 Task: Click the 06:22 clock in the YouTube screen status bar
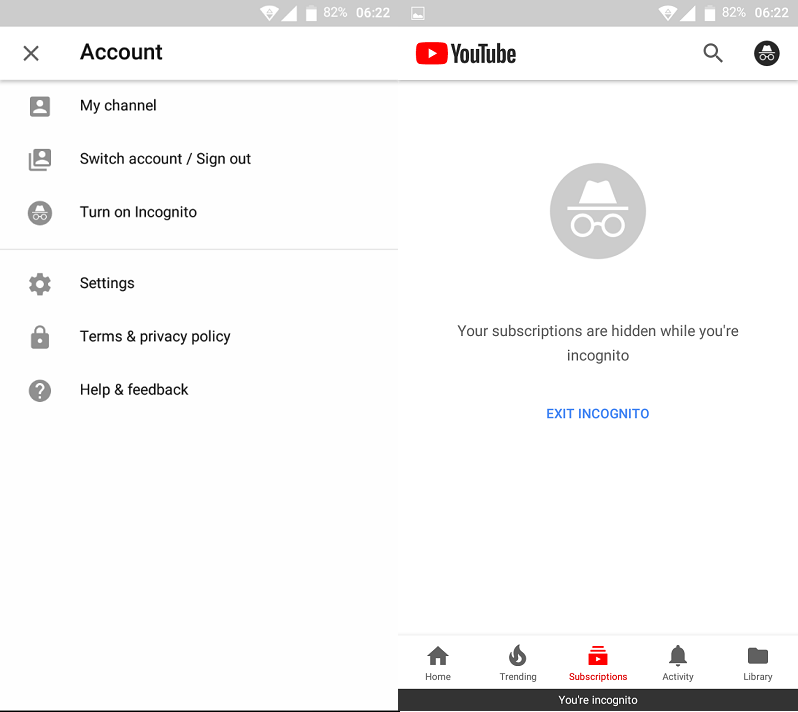coord(771,13)
